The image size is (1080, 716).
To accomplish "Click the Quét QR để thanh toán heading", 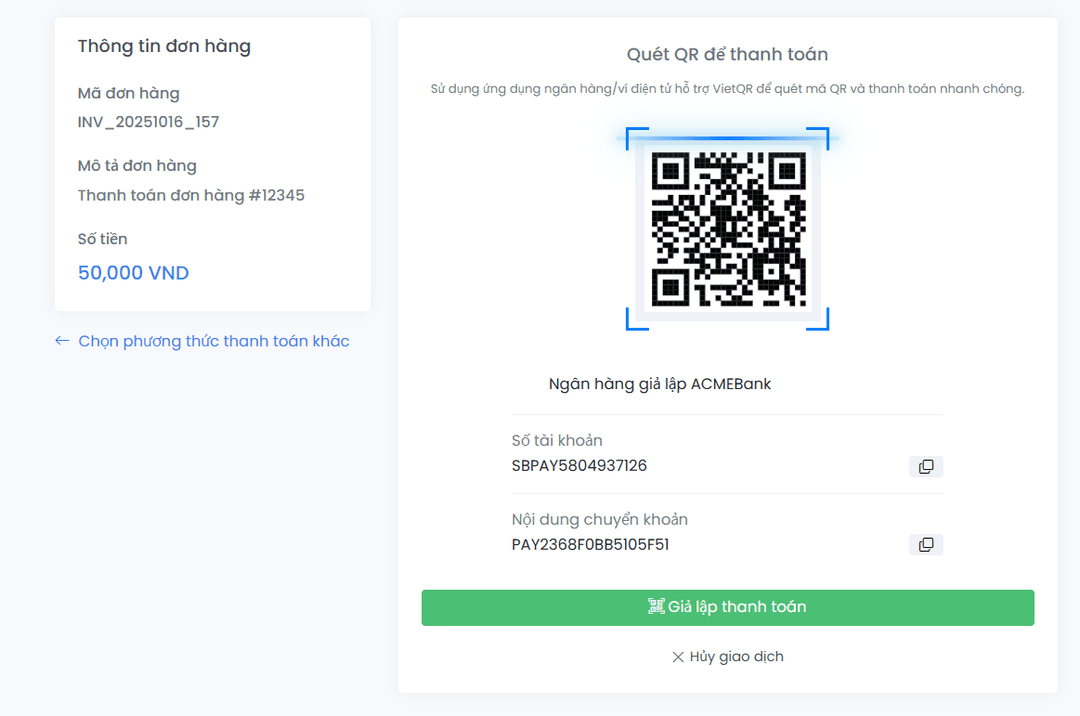I will [x=727, y=54].
